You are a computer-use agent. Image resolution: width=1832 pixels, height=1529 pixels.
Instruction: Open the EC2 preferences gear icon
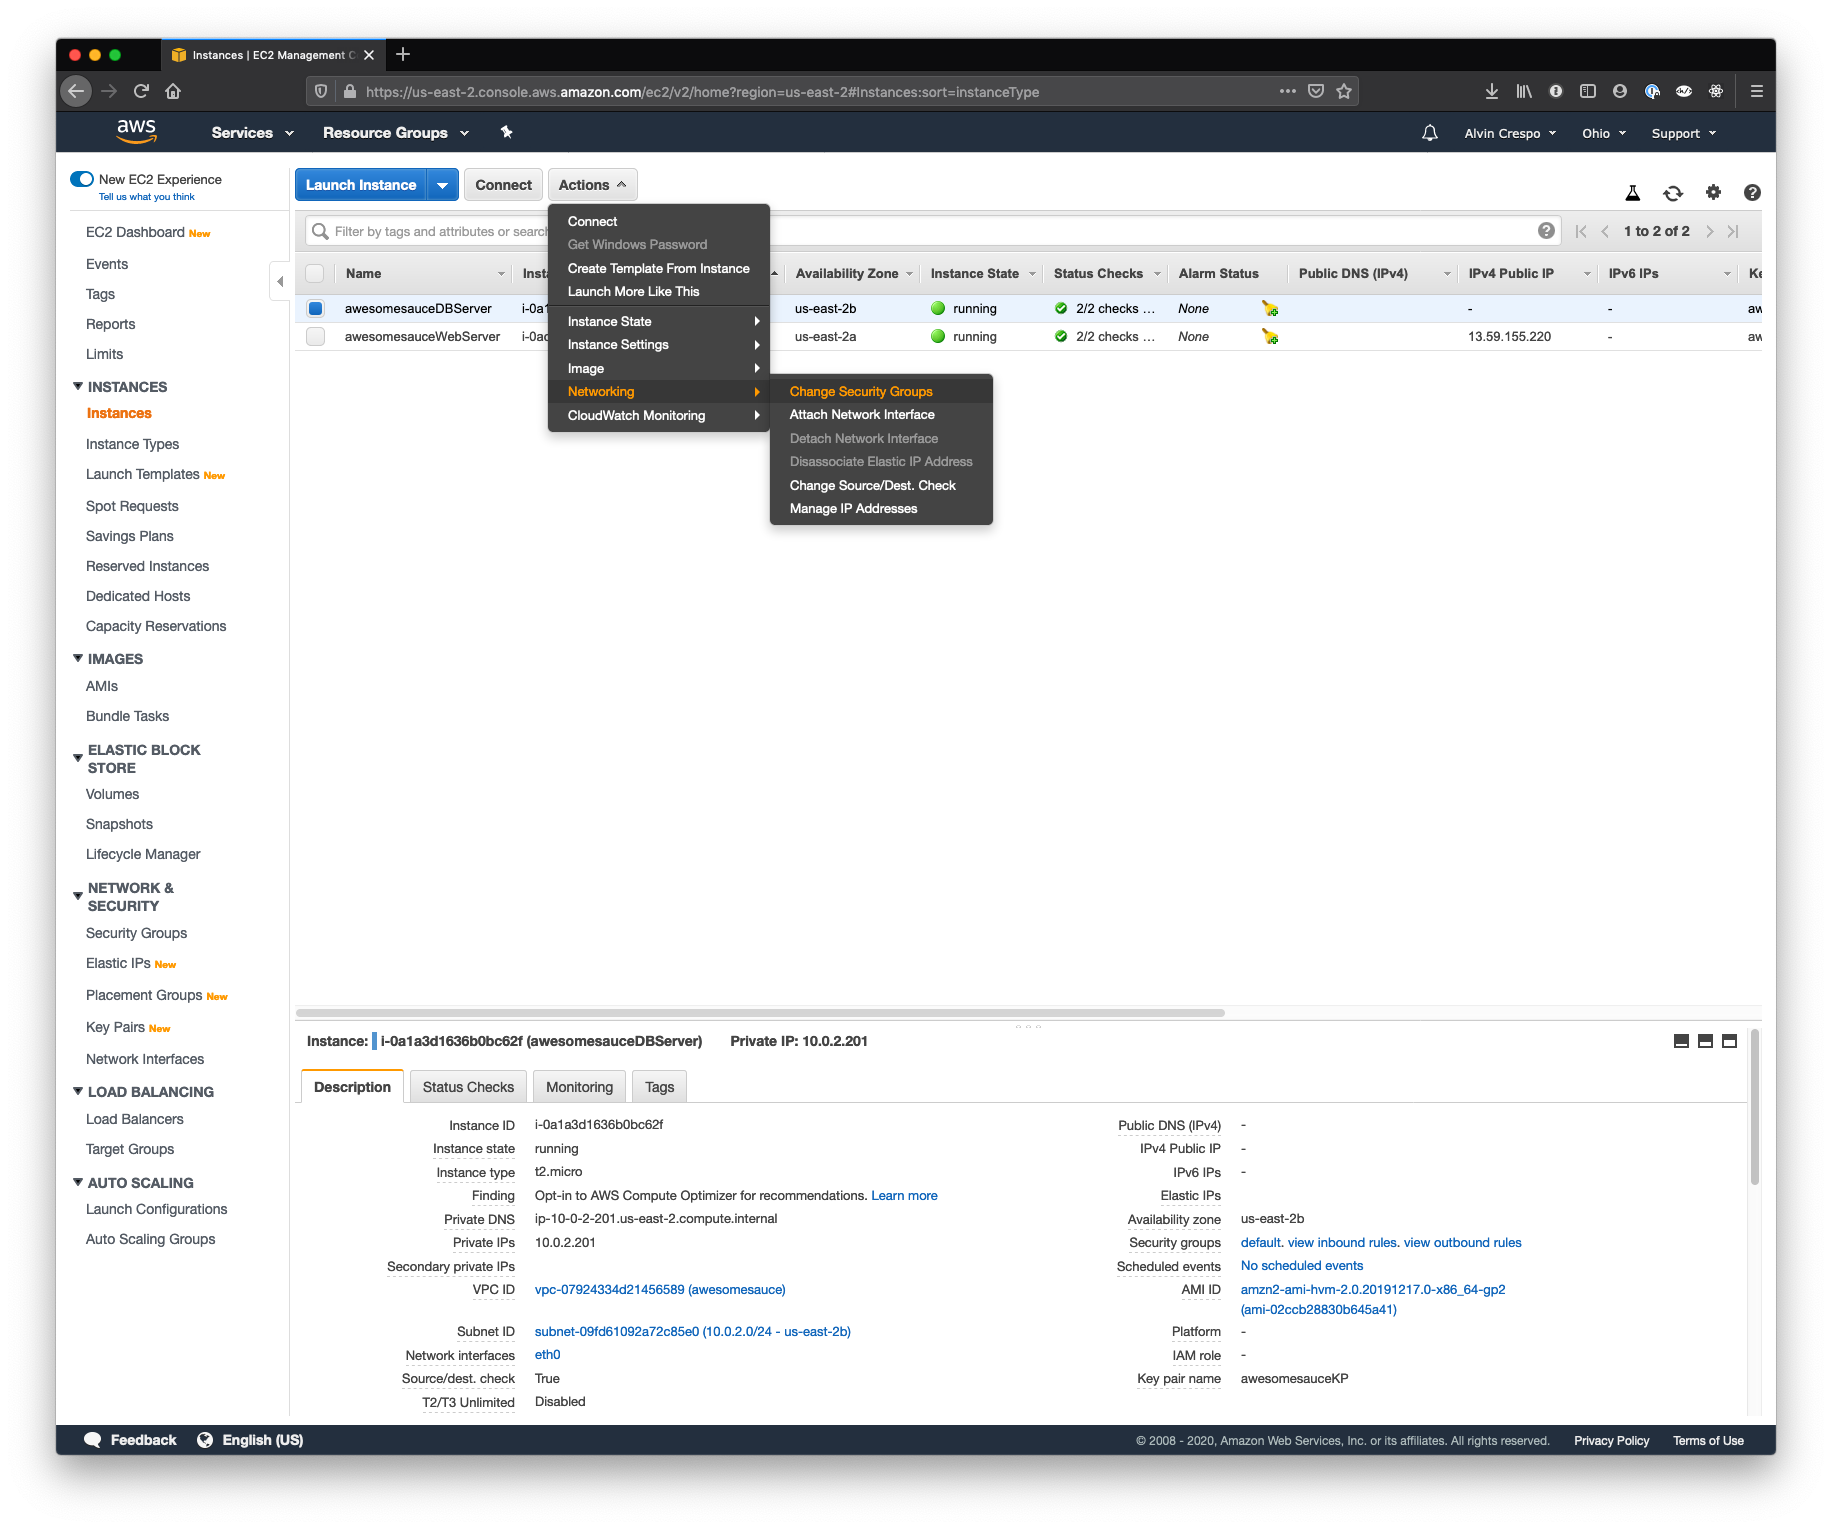tap(1713, 192)
